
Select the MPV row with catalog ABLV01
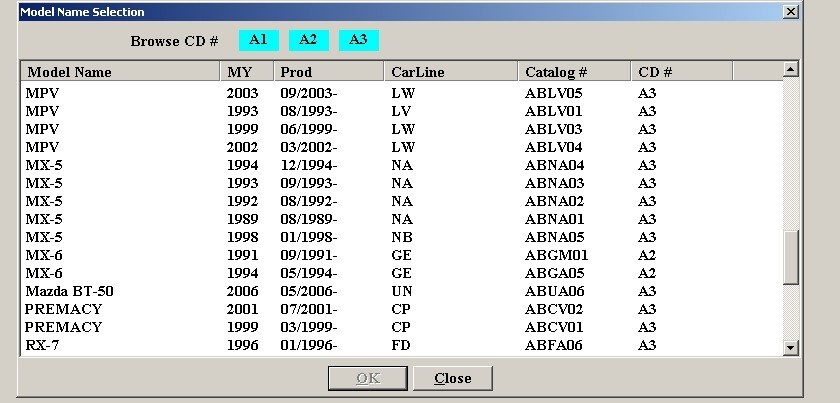[402, 111]
